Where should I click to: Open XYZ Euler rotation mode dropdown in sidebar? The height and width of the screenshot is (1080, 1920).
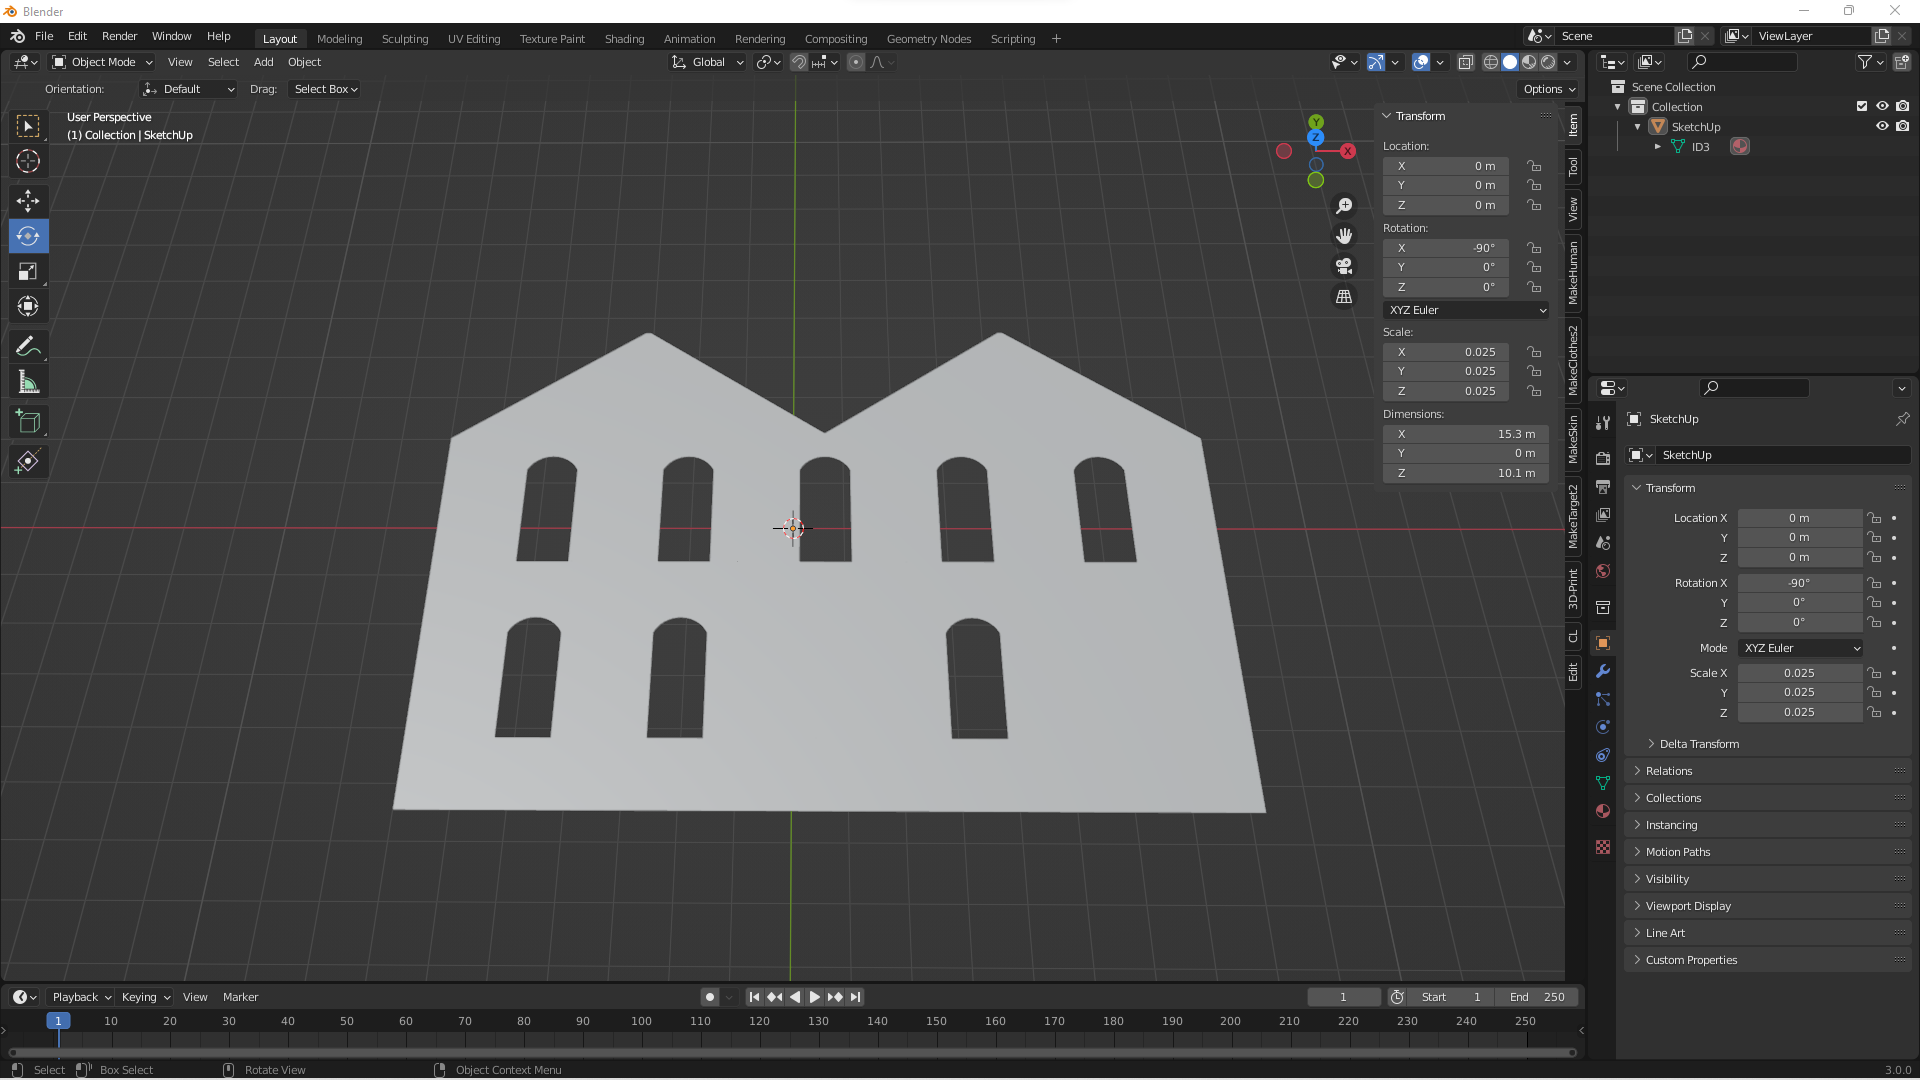coord(1467,310)
